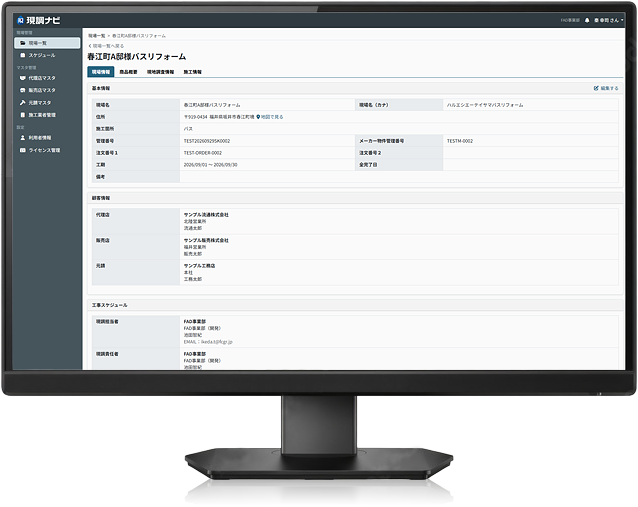Click the TEST20260929SK0002 management number
Image resolution: width=638 pixels, height=507 pixels.
point(207,141)
